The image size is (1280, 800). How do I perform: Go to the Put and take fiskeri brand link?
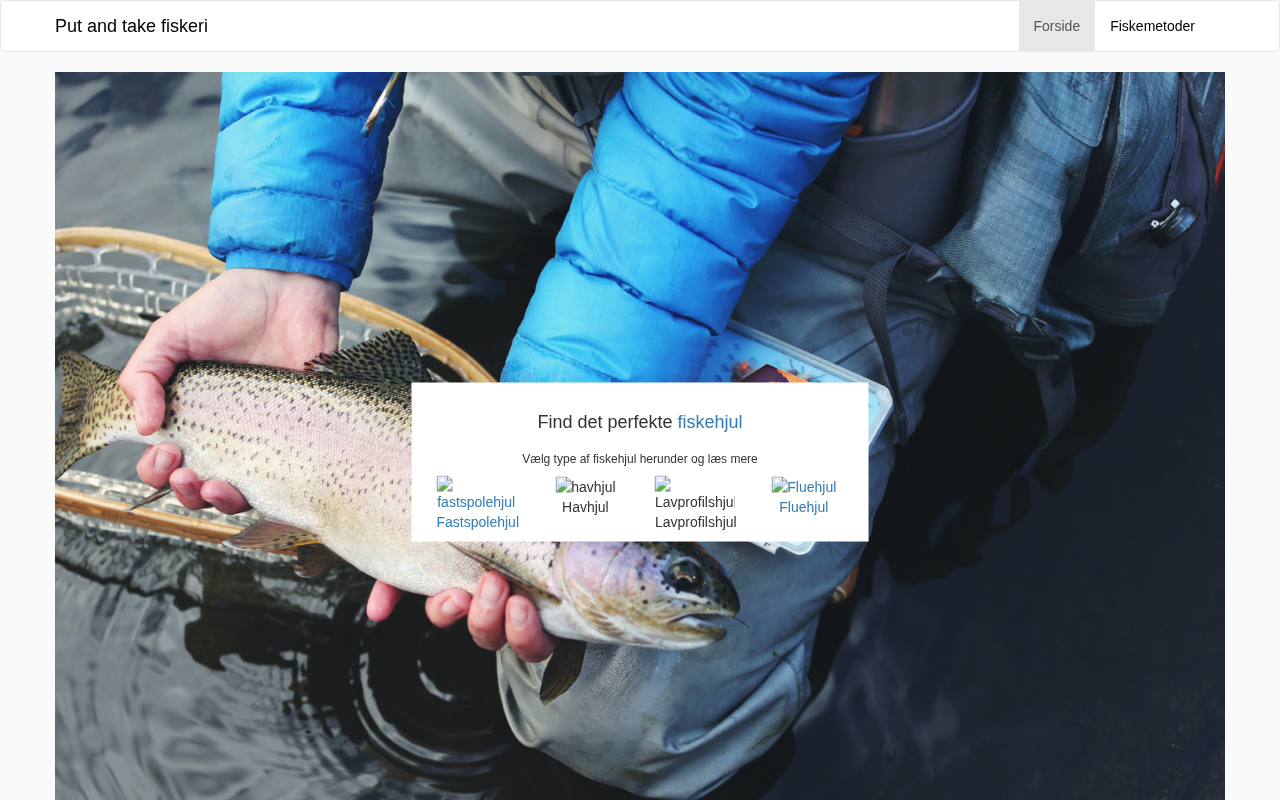[131, 26]
